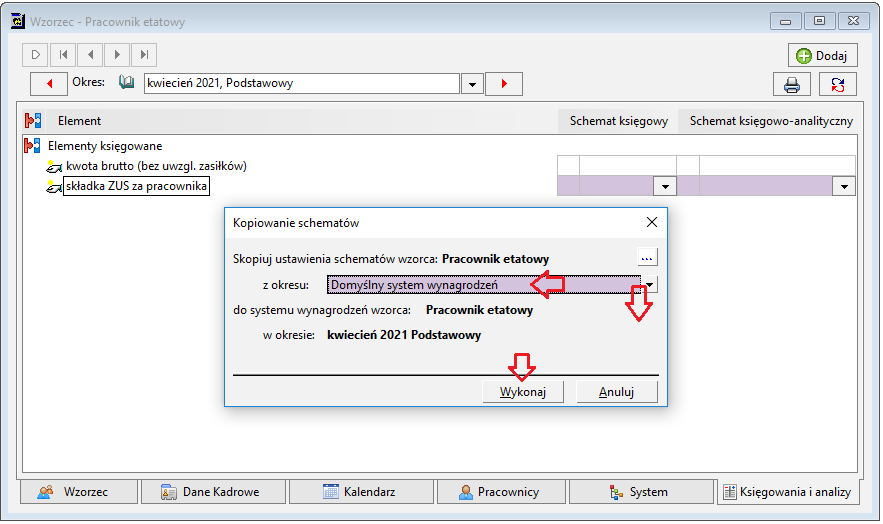Click the red next period arrow
The width and height of the screenshot is (883, 524).
click(x=504, y=84)
